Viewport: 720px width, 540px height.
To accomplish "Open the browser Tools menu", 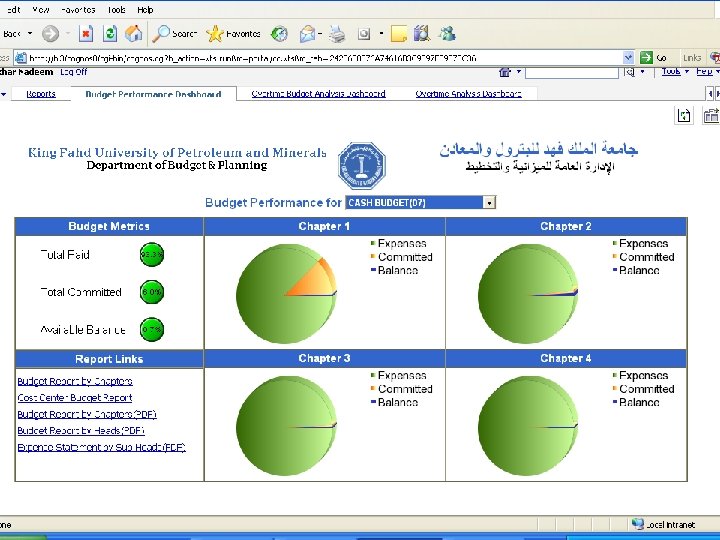I will pyautogui.click(x=116, y=10).
